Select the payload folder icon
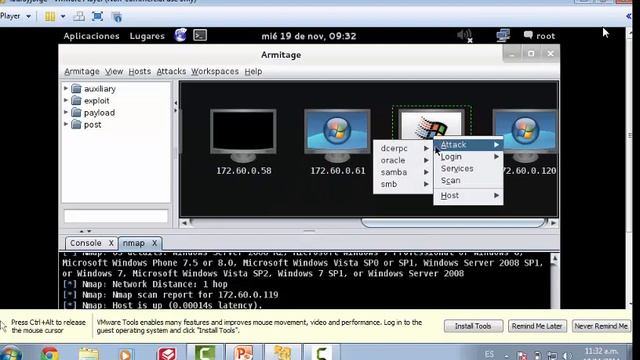 point(76,113)
